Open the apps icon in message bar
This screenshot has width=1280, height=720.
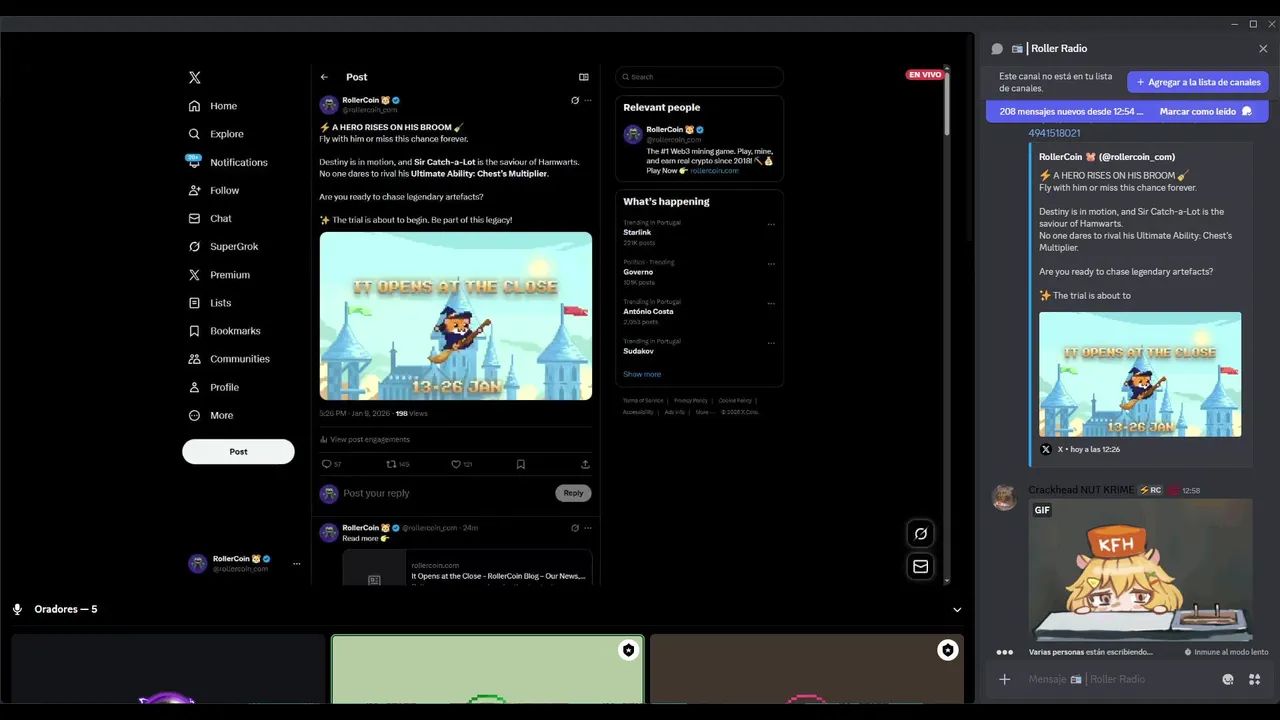[x=1255, y=680]
